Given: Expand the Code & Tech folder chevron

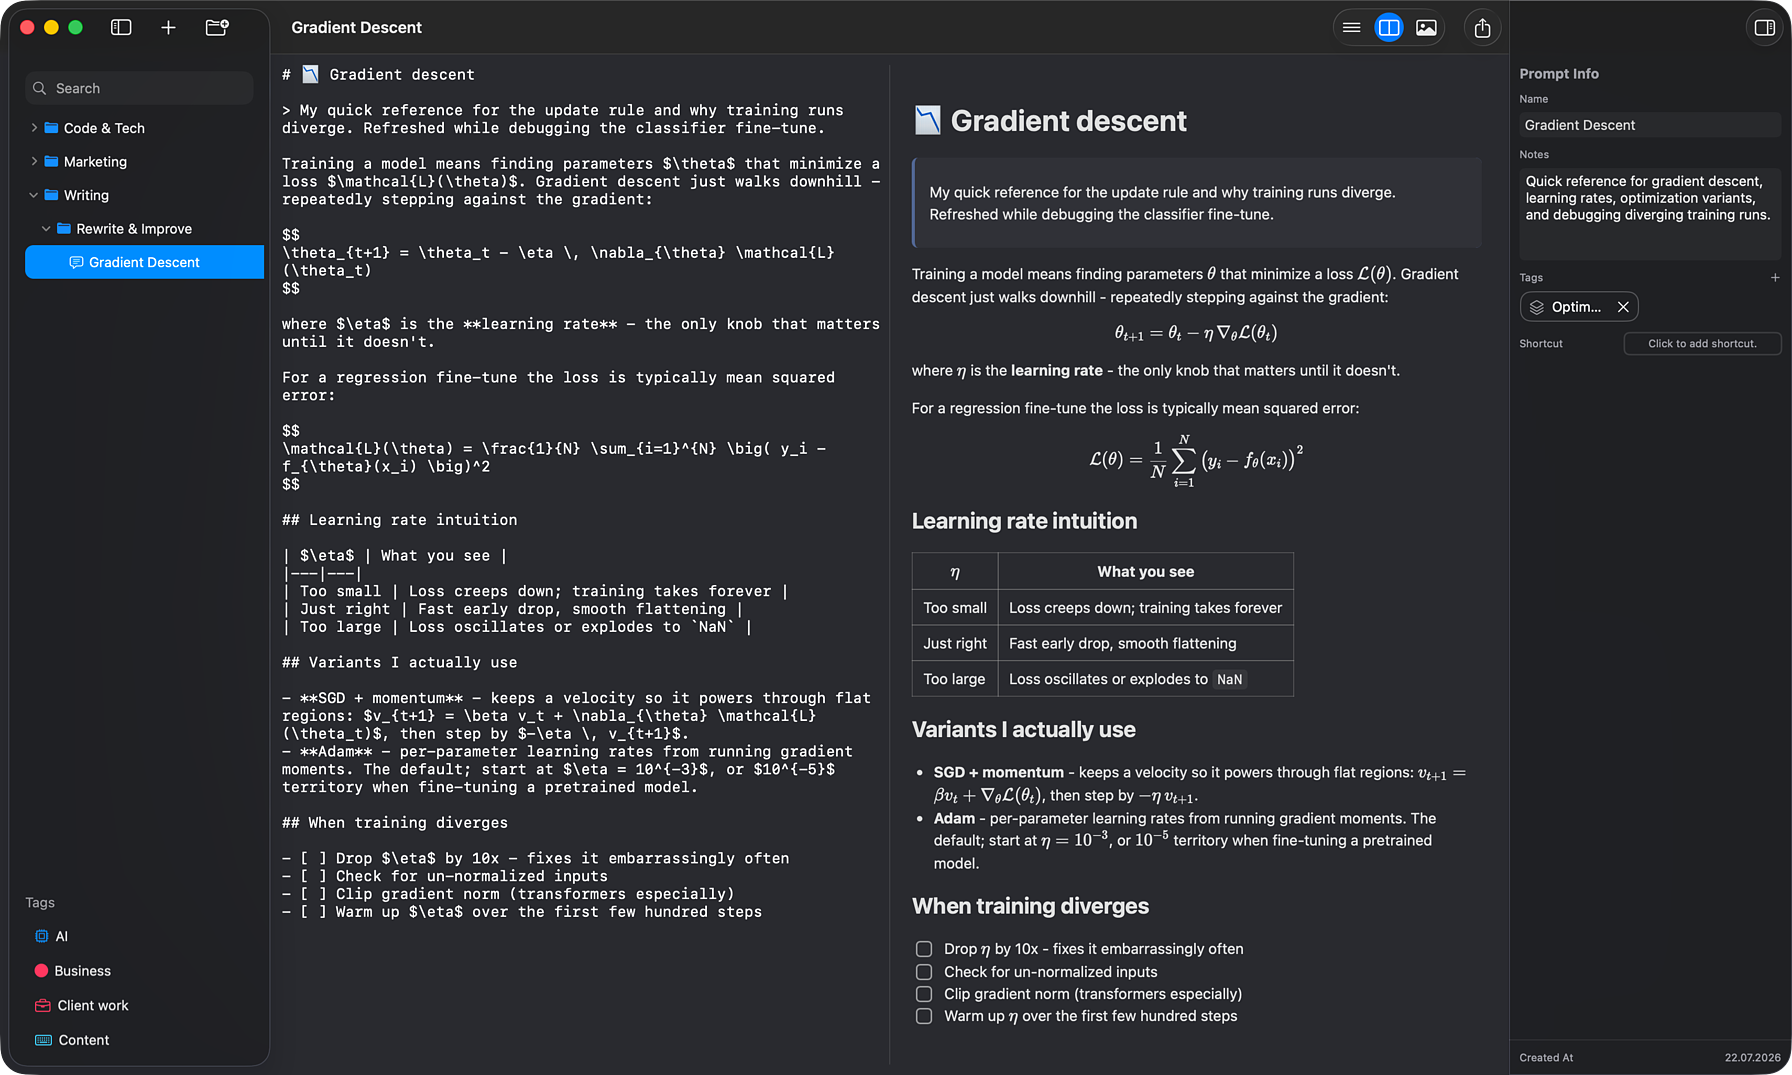Looking at the screenshot, I should click(34, 128).
